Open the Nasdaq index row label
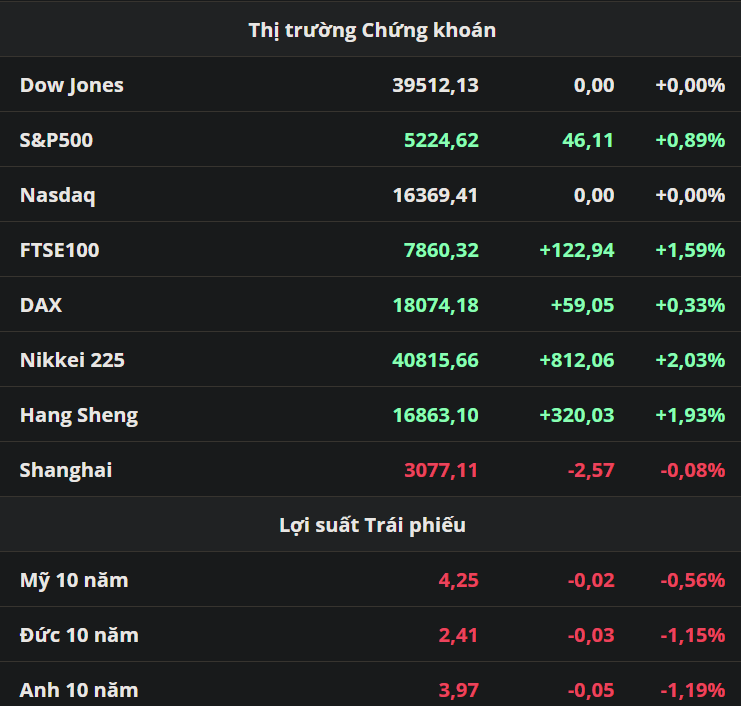Screen dimensions: 741x706 [57, 195]
